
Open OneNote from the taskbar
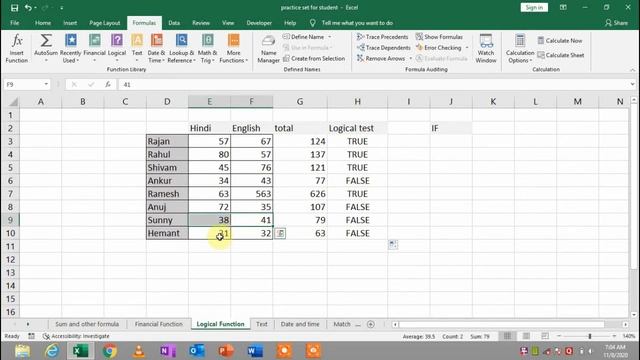[168, 351]
